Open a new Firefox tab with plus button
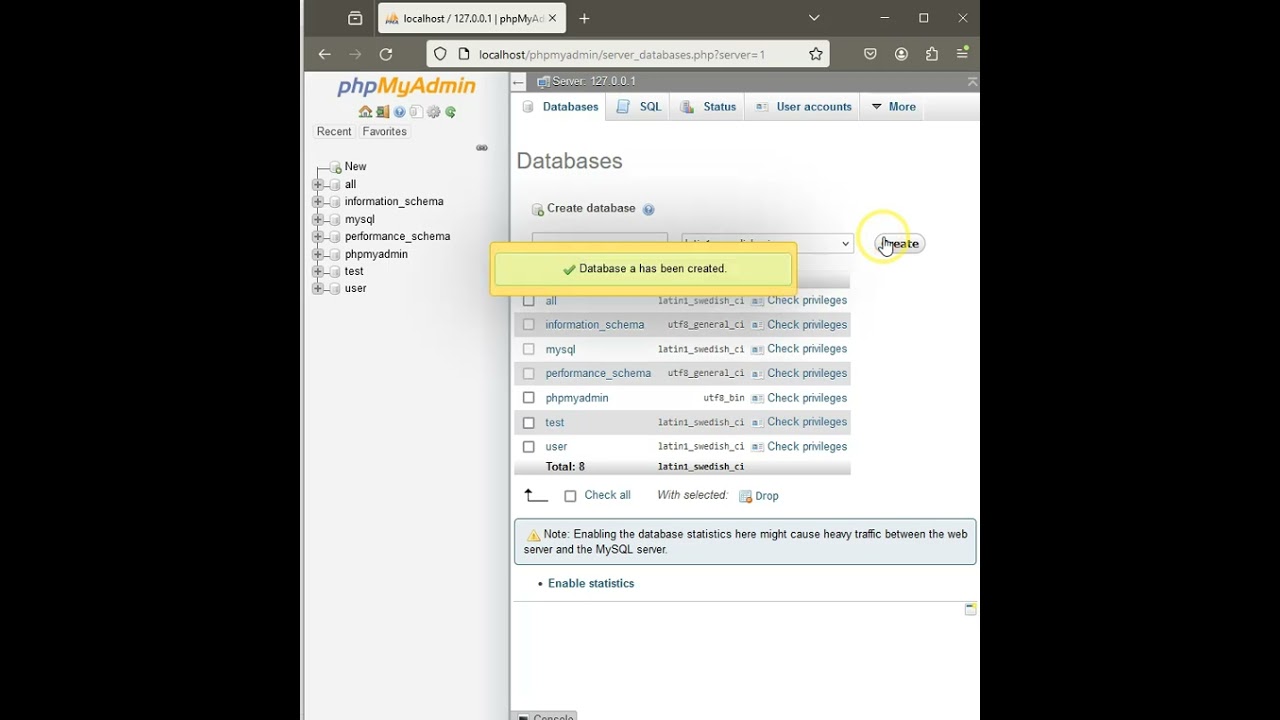1280x720 pixels. (584, 18)
